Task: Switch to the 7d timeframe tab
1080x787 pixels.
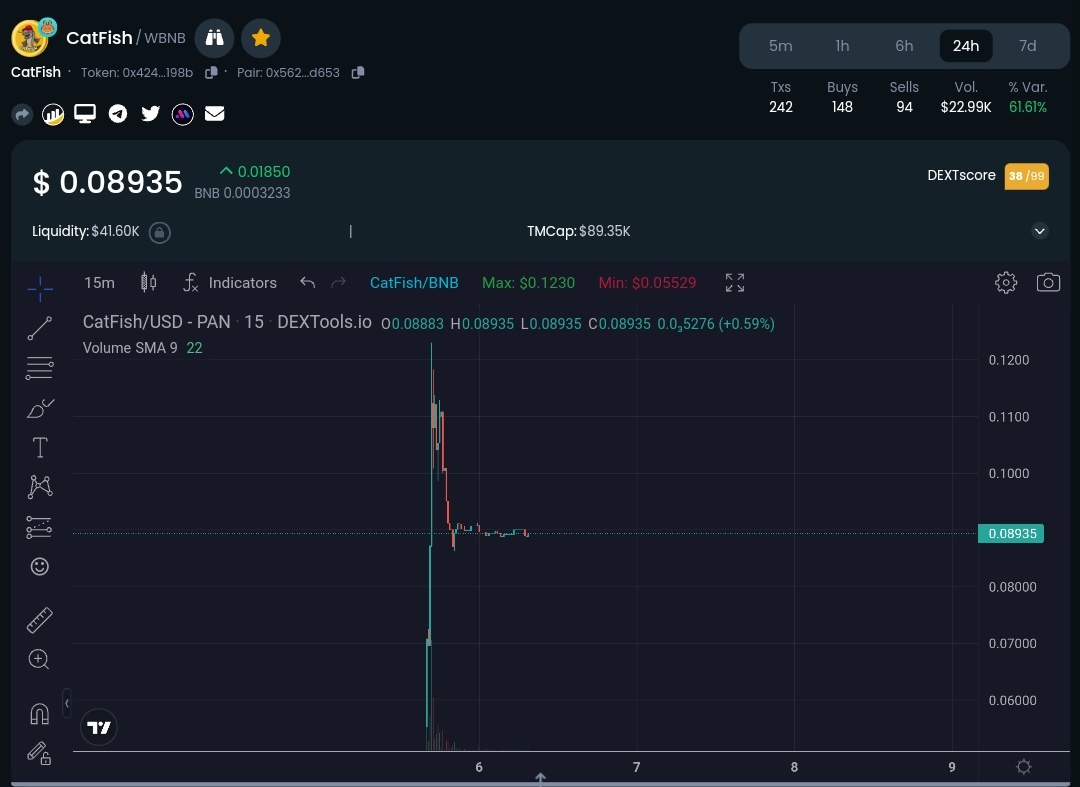Action: pos(1028,45)
